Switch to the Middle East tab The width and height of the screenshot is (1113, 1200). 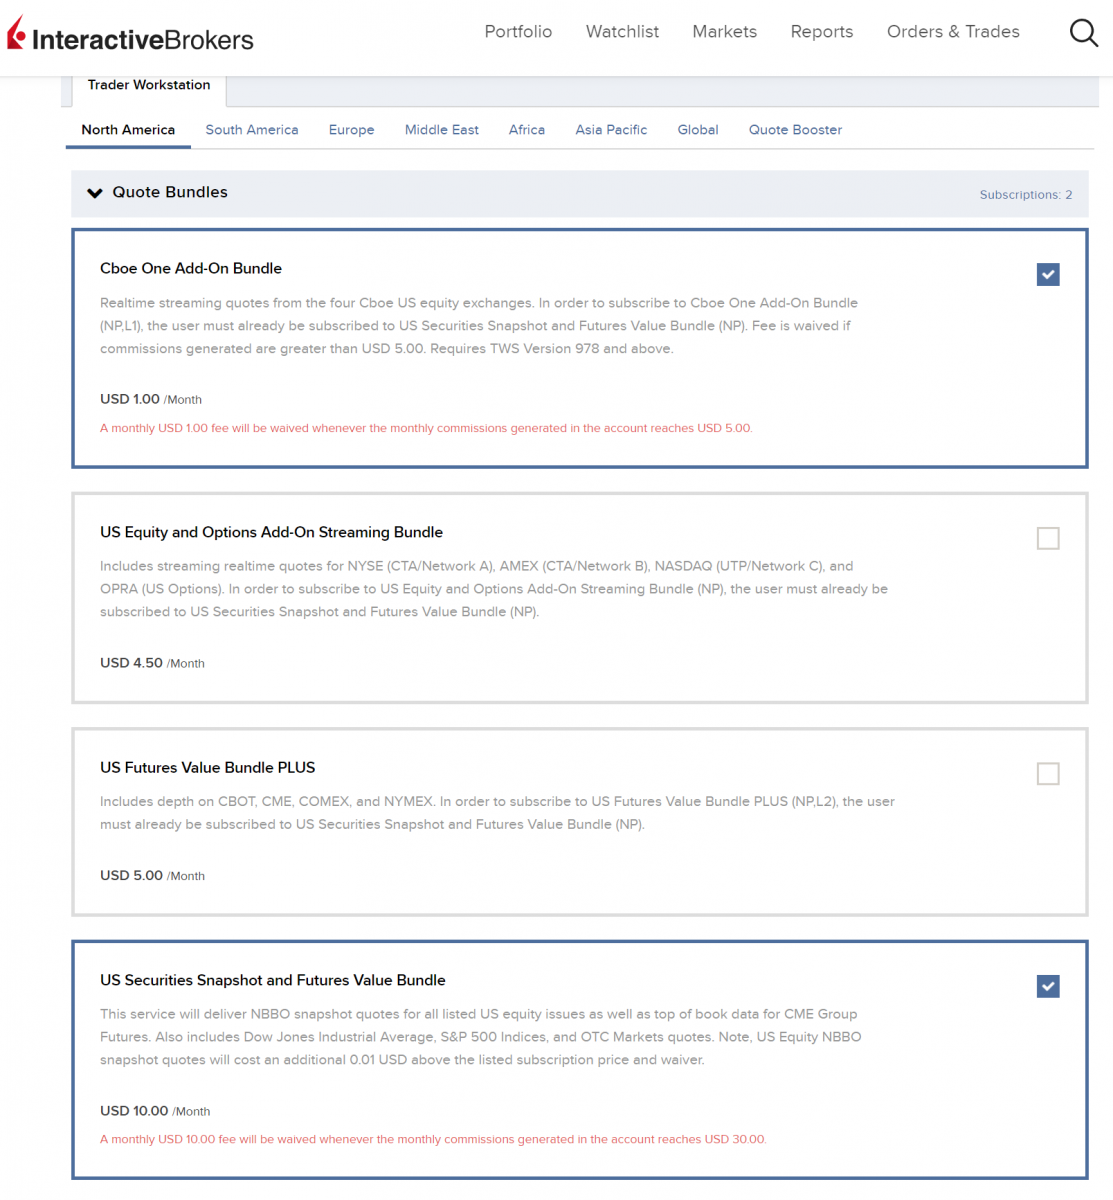click(442, 130)
